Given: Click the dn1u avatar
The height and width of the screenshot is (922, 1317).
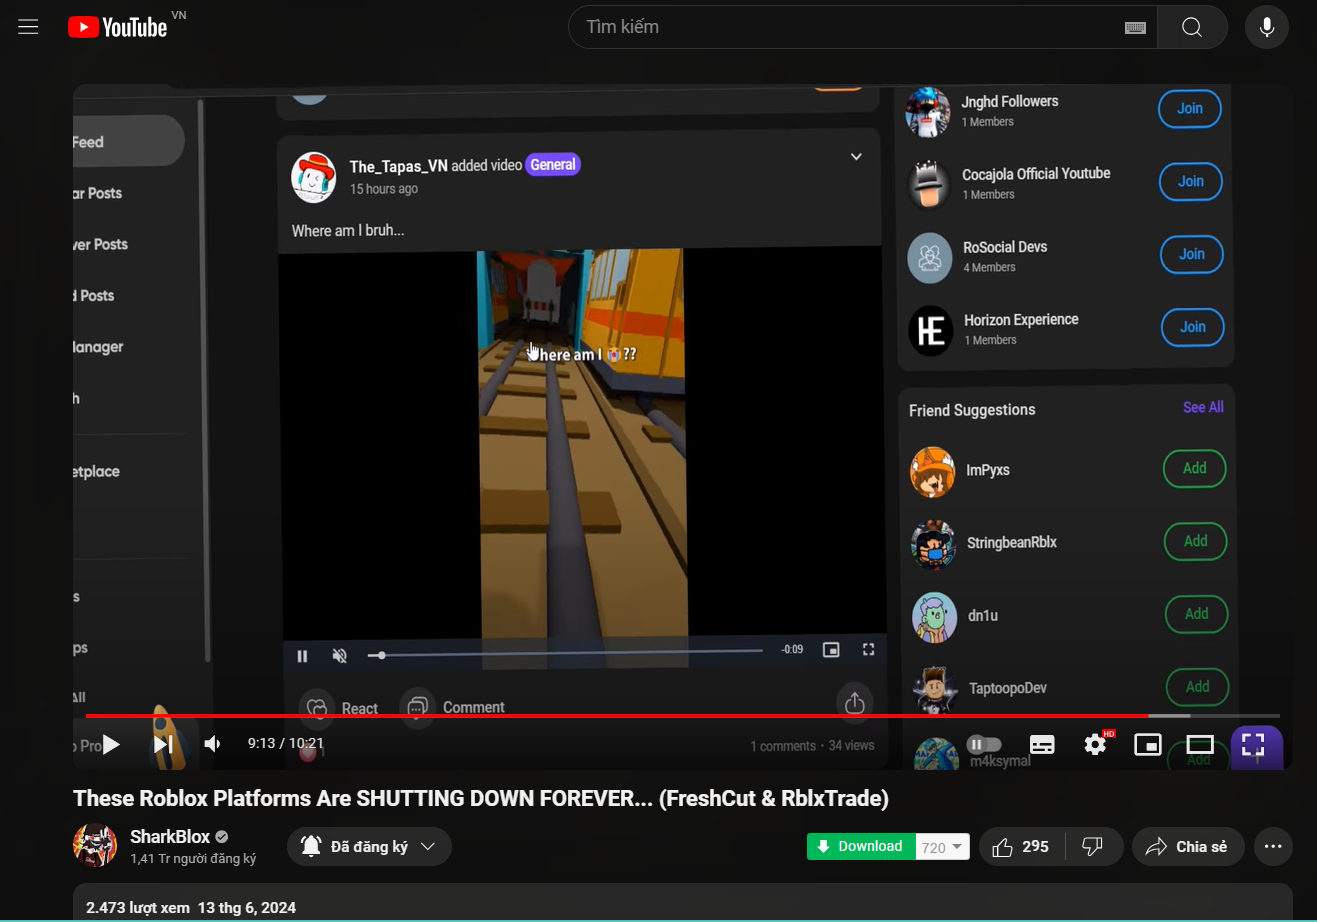Looking at the screenshot, I should (934, 617).
